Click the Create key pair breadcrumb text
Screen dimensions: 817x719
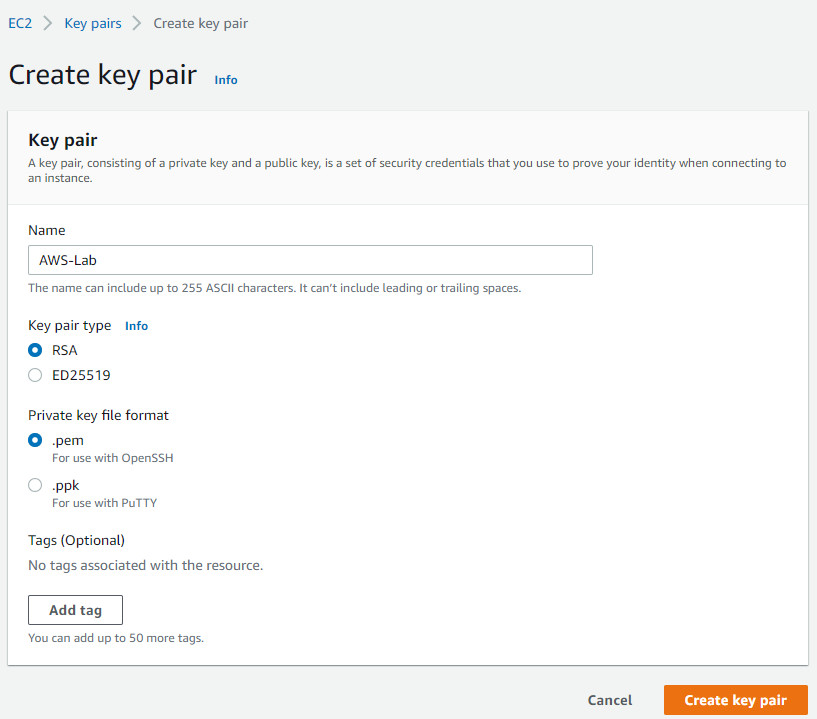(x=201, y=23)
